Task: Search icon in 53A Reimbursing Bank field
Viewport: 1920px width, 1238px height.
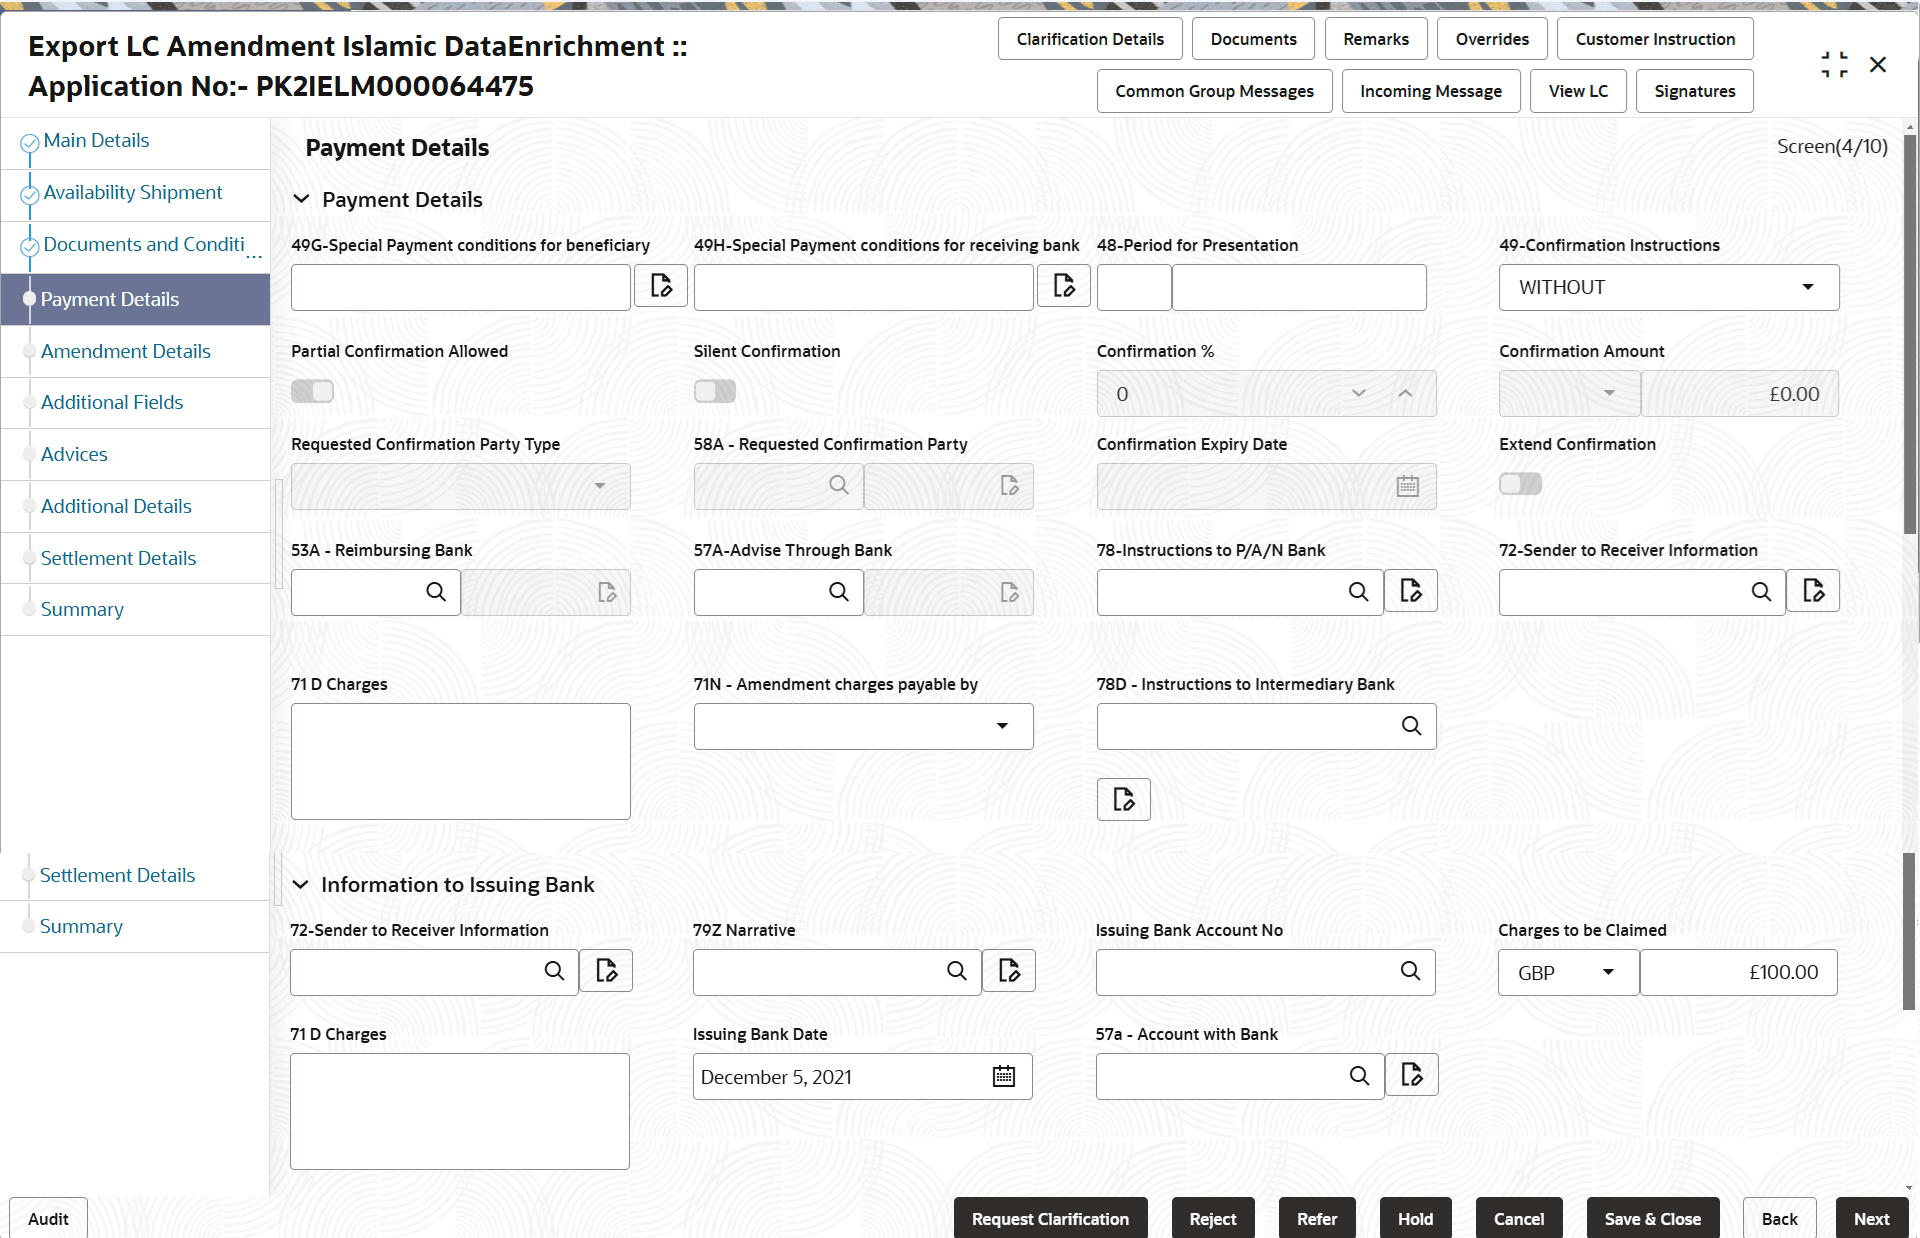Action: pos(436,592)
